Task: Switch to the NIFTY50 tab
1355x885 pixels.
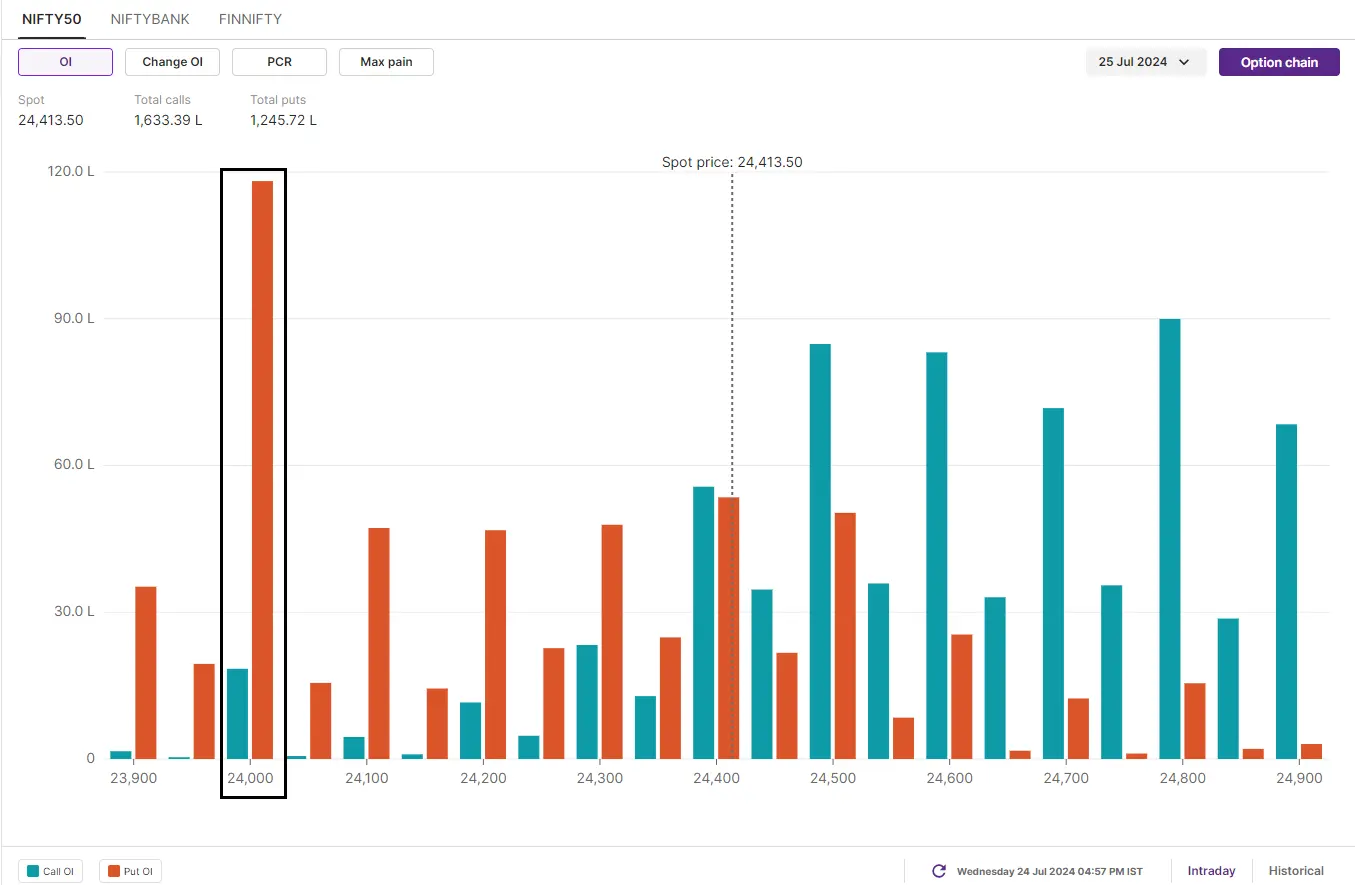Action: click(x=52, y=19)
